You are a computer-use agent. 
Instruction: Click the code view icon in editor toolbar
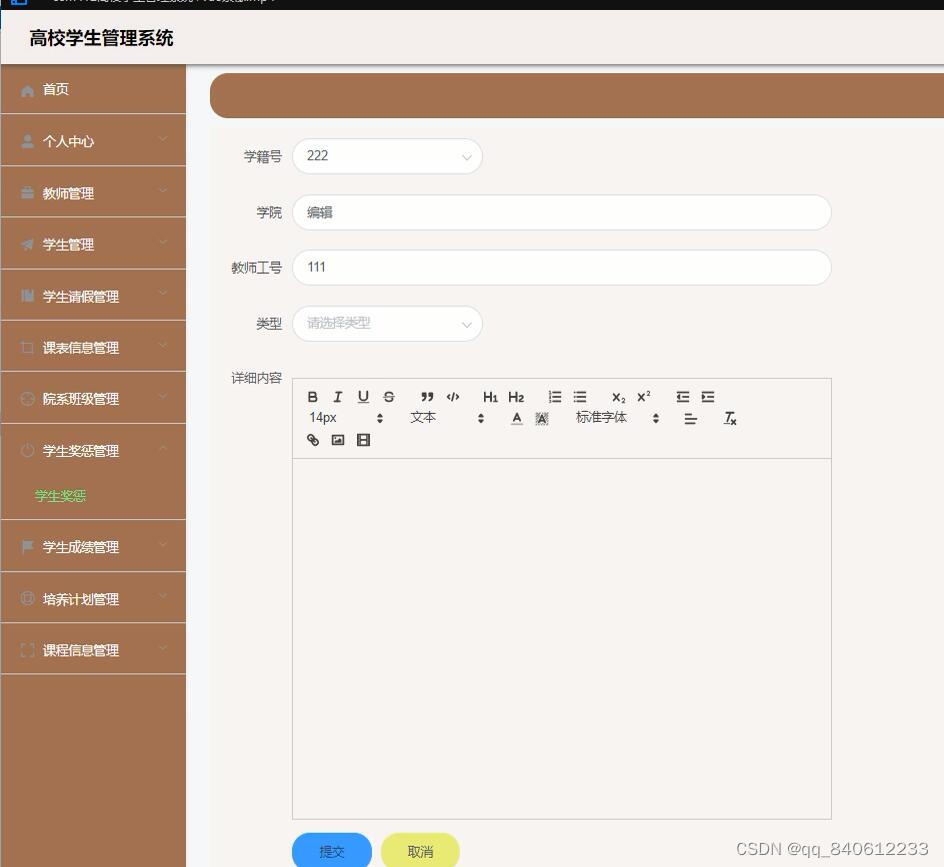(453, 396)
